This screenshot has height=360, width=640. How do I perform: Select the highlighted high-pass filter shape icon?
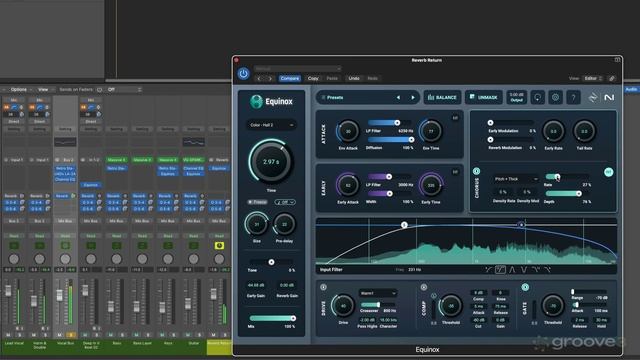(x=500, y=269)
